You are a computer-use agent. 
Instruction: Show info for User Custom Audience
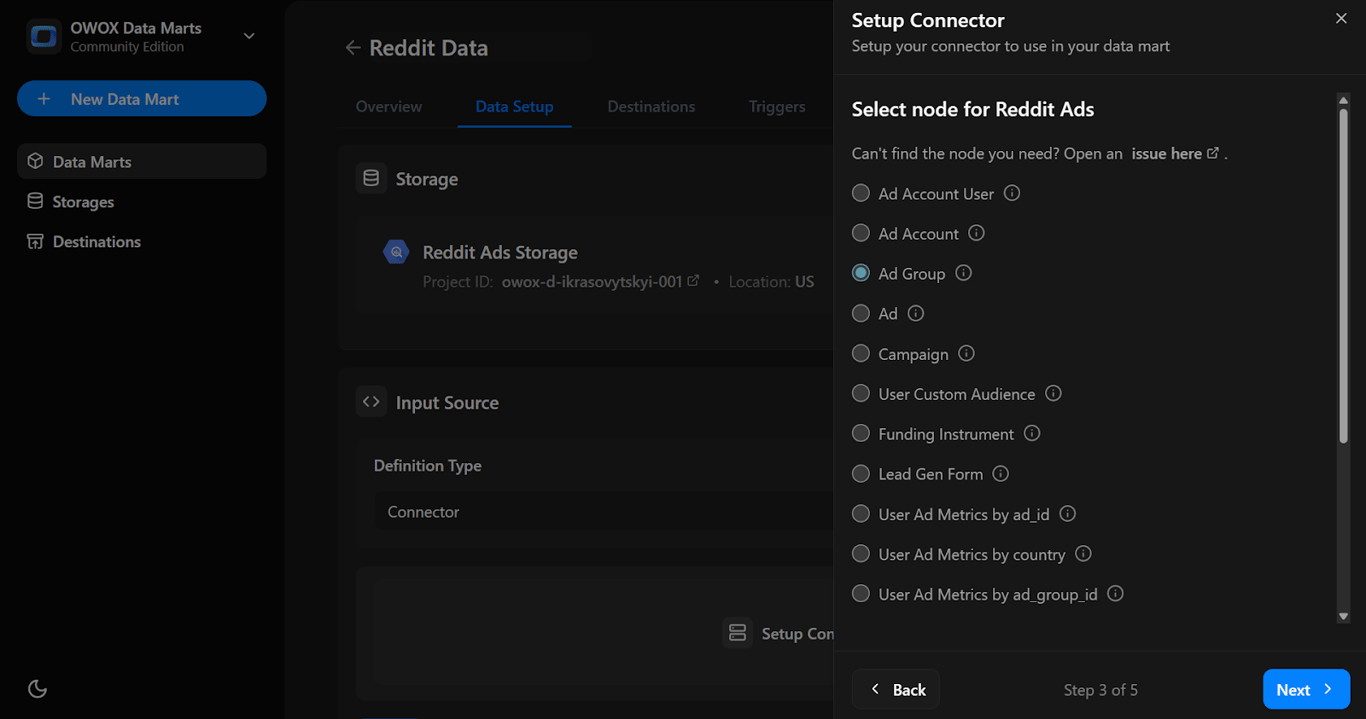(1053, 393)
